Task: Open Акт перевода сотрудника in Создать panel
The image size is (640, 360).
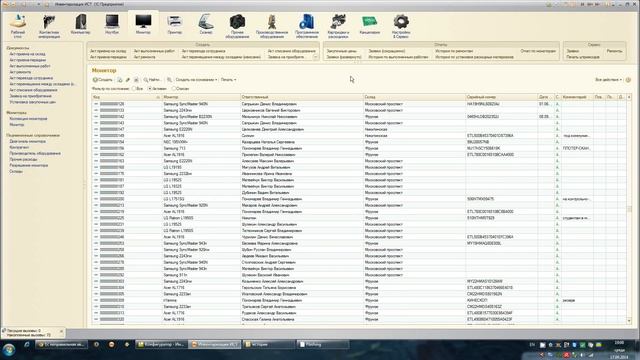Action: 203,51
